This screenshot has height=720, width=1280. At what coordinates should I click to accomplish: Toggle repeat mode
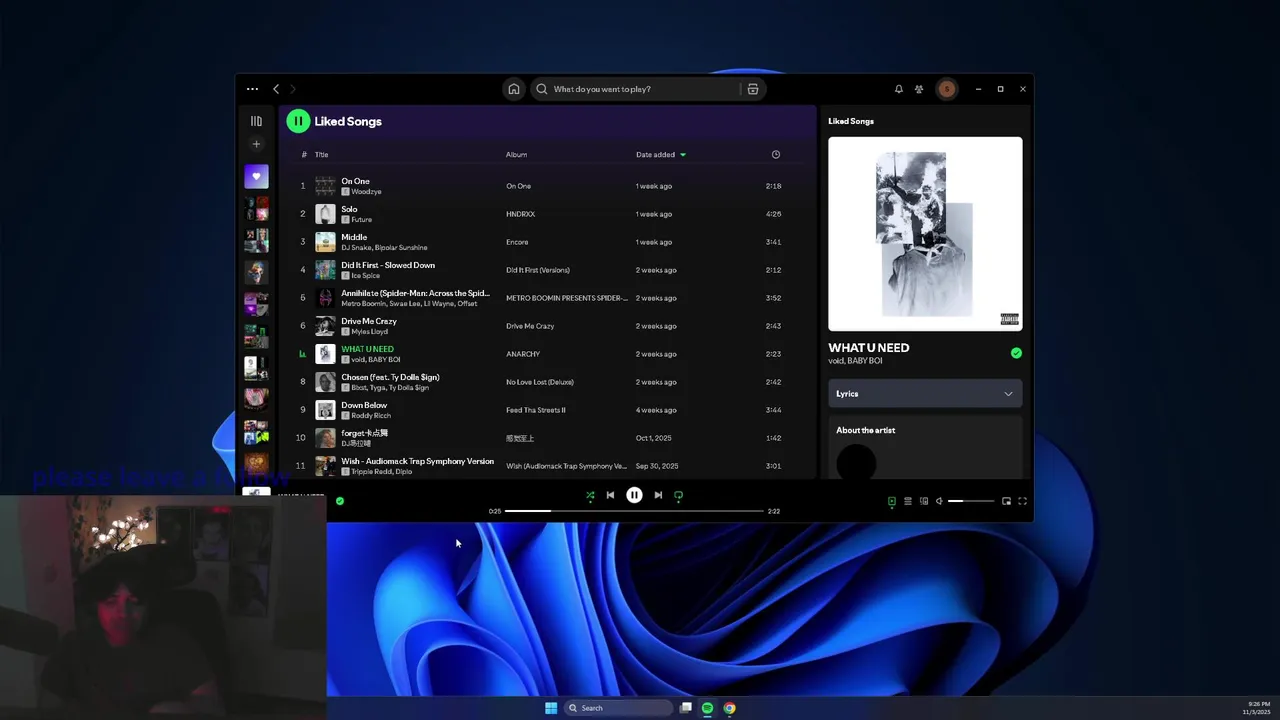679,495
